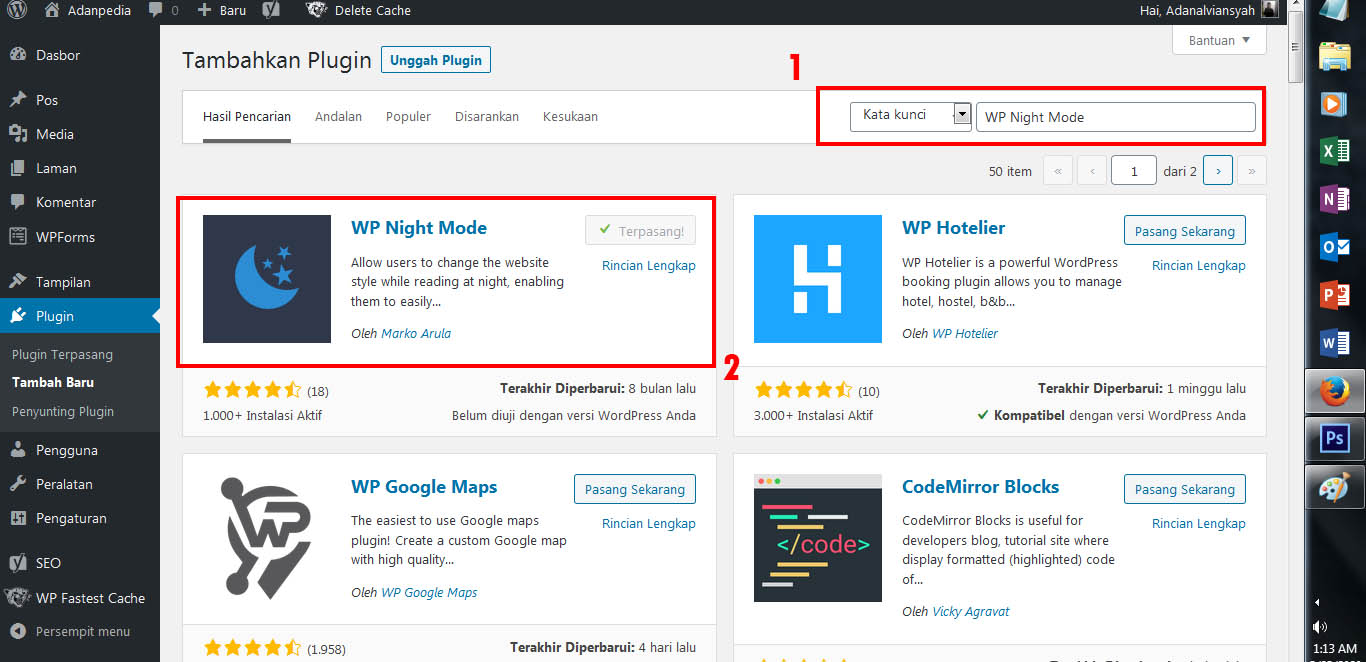Expand the Kata kunci search type dropdown

[x=962, y=115]
